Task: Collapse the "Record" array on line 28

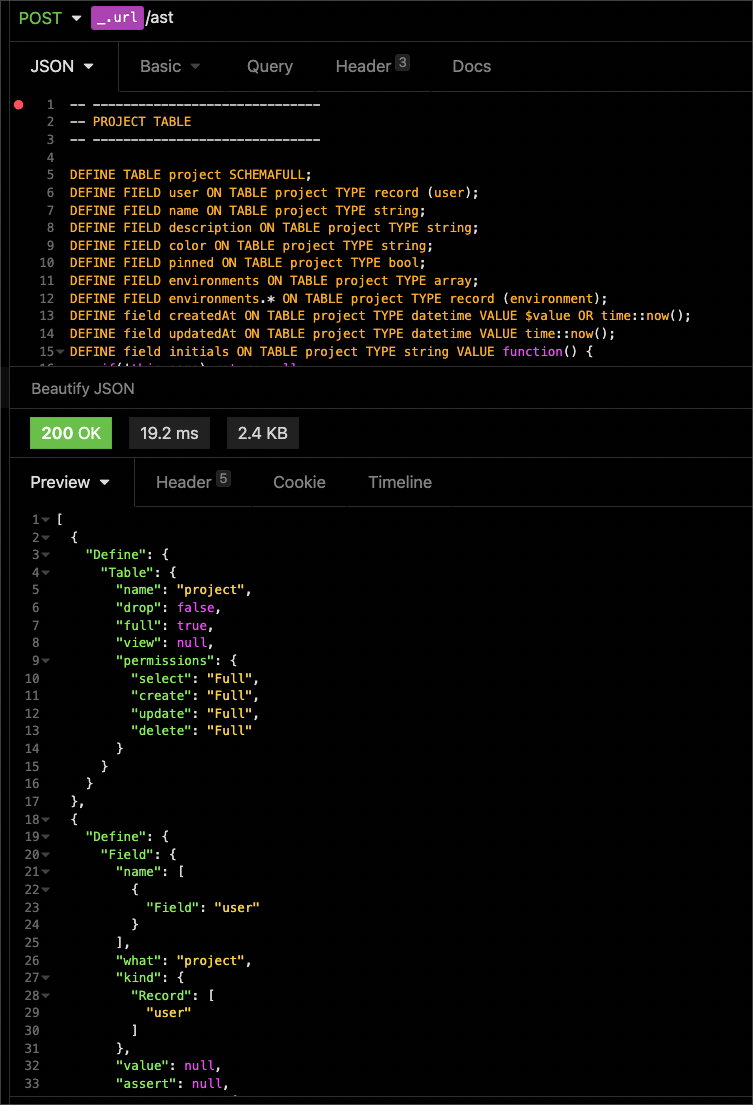Action: [46, 995]
